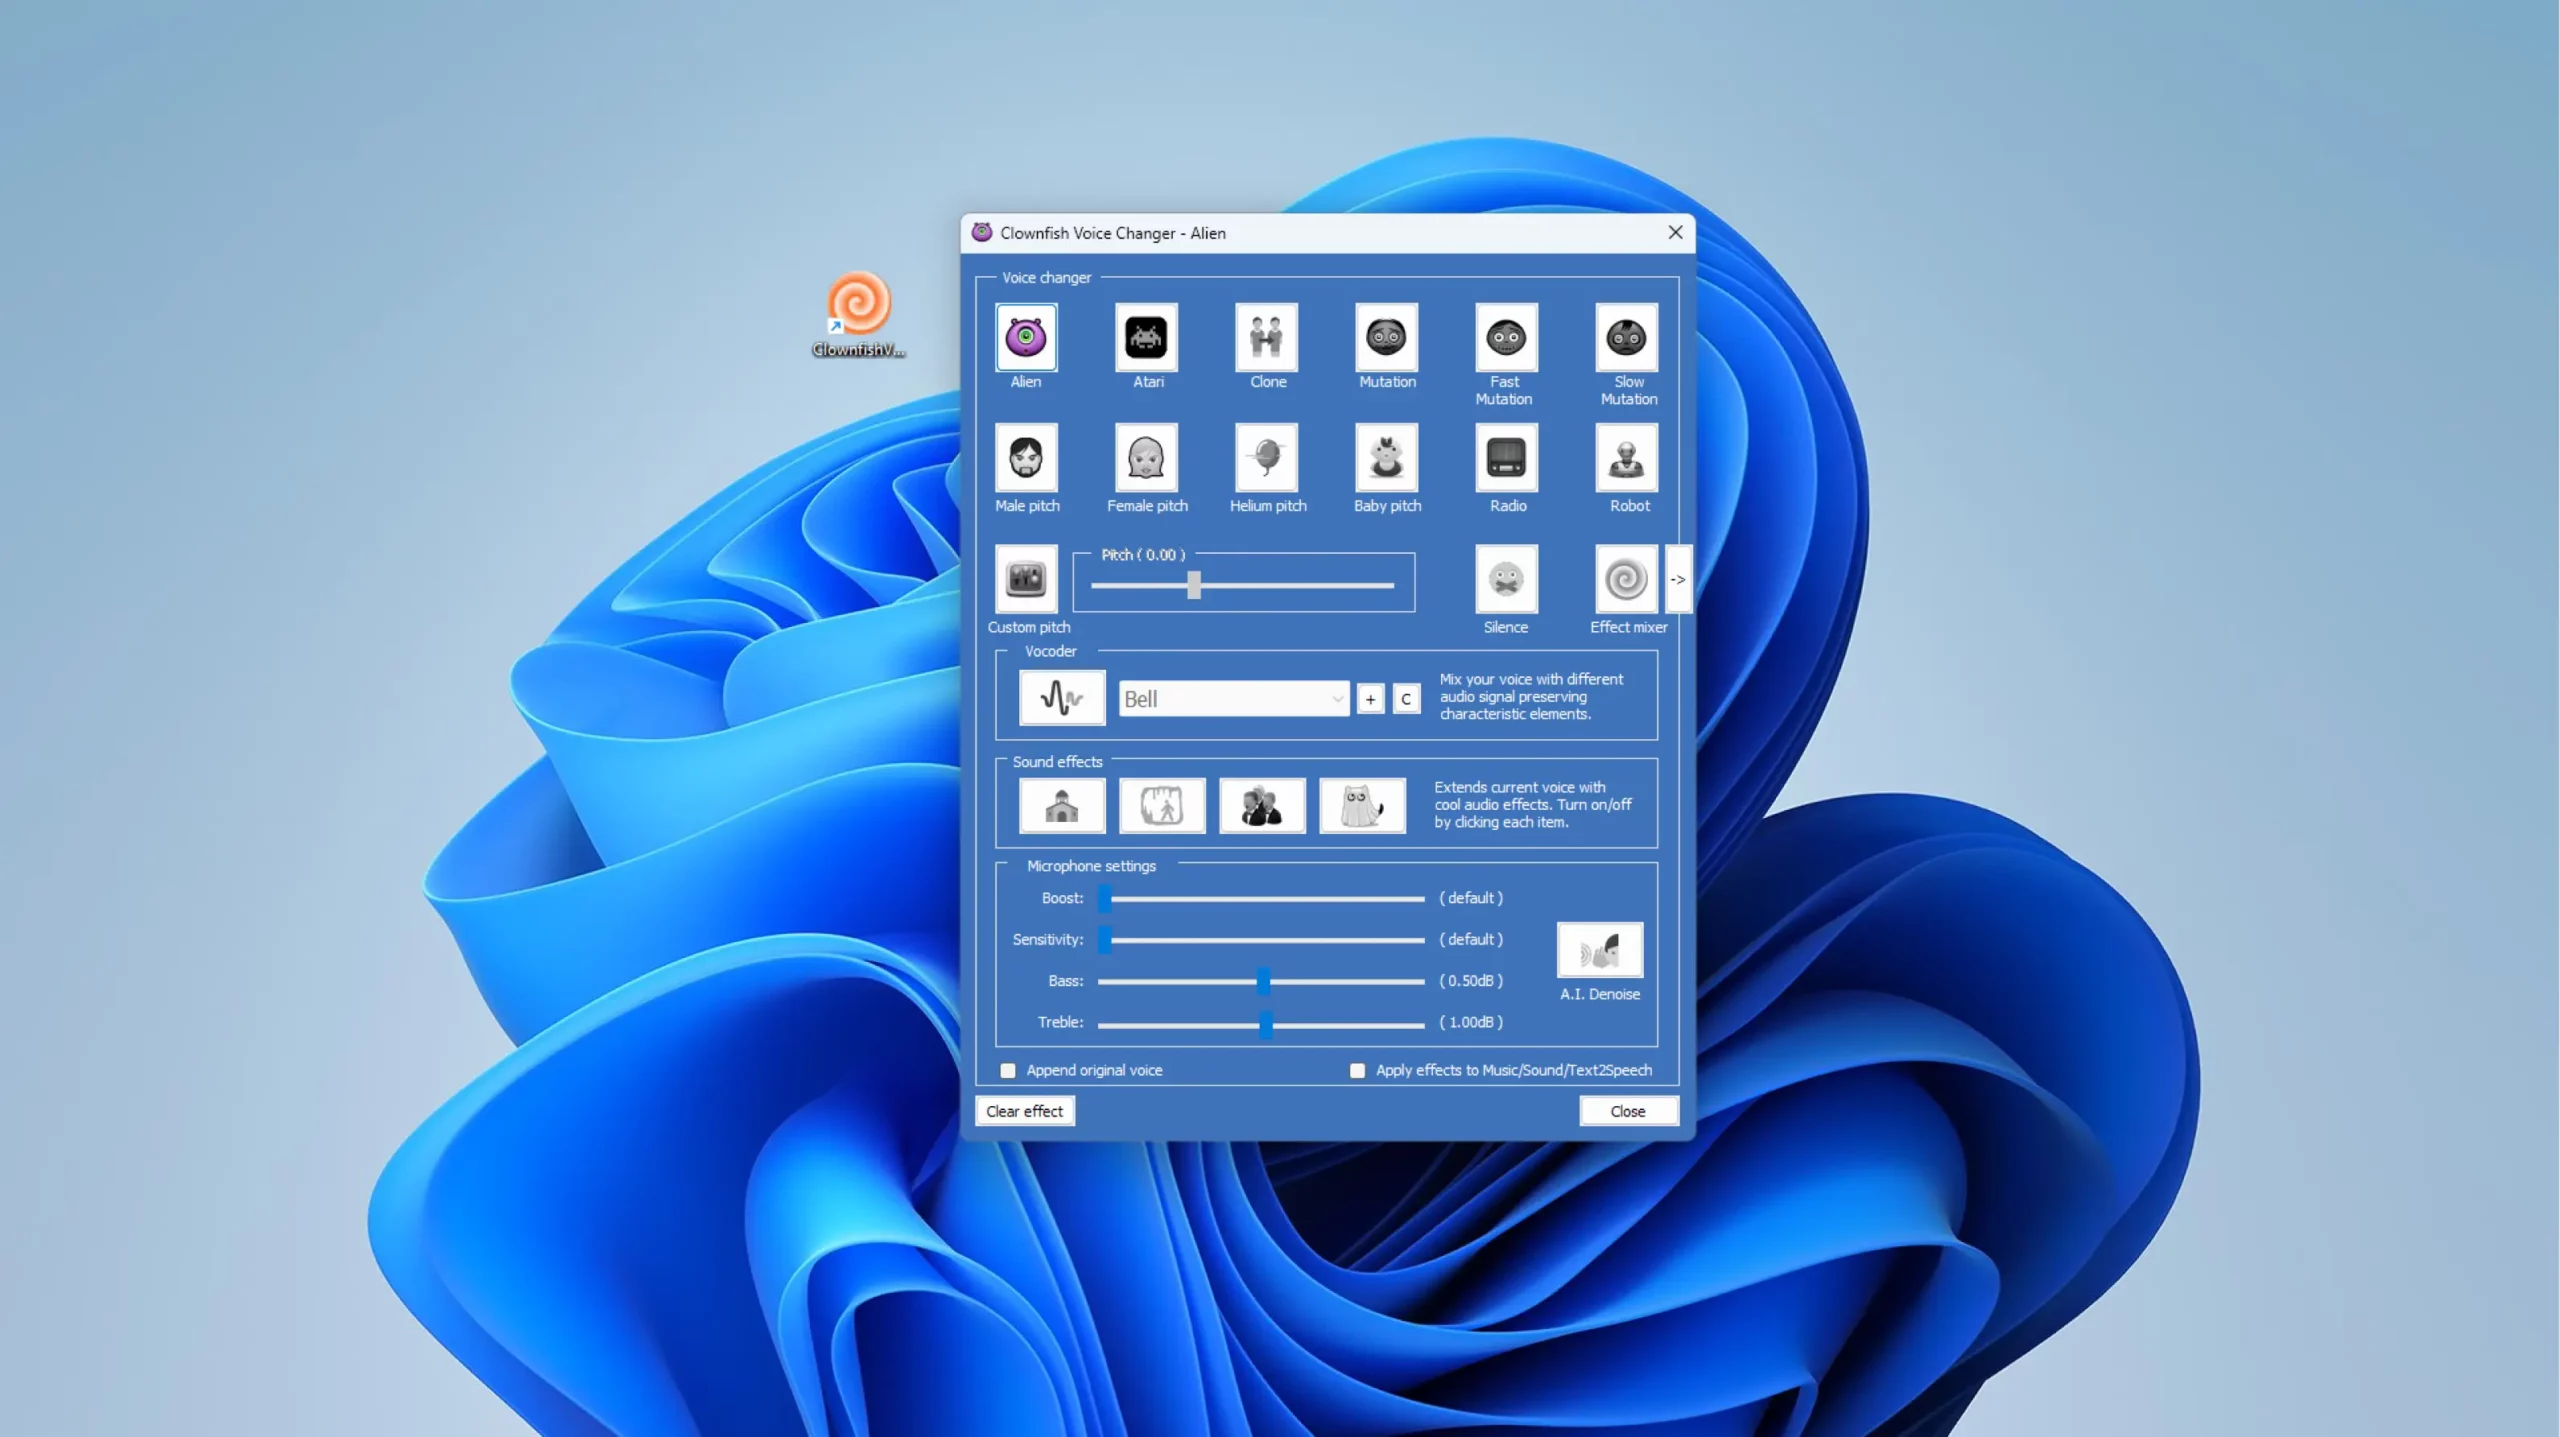Pick the Robot voice effect
2560x1437 pixels.
1626,458
